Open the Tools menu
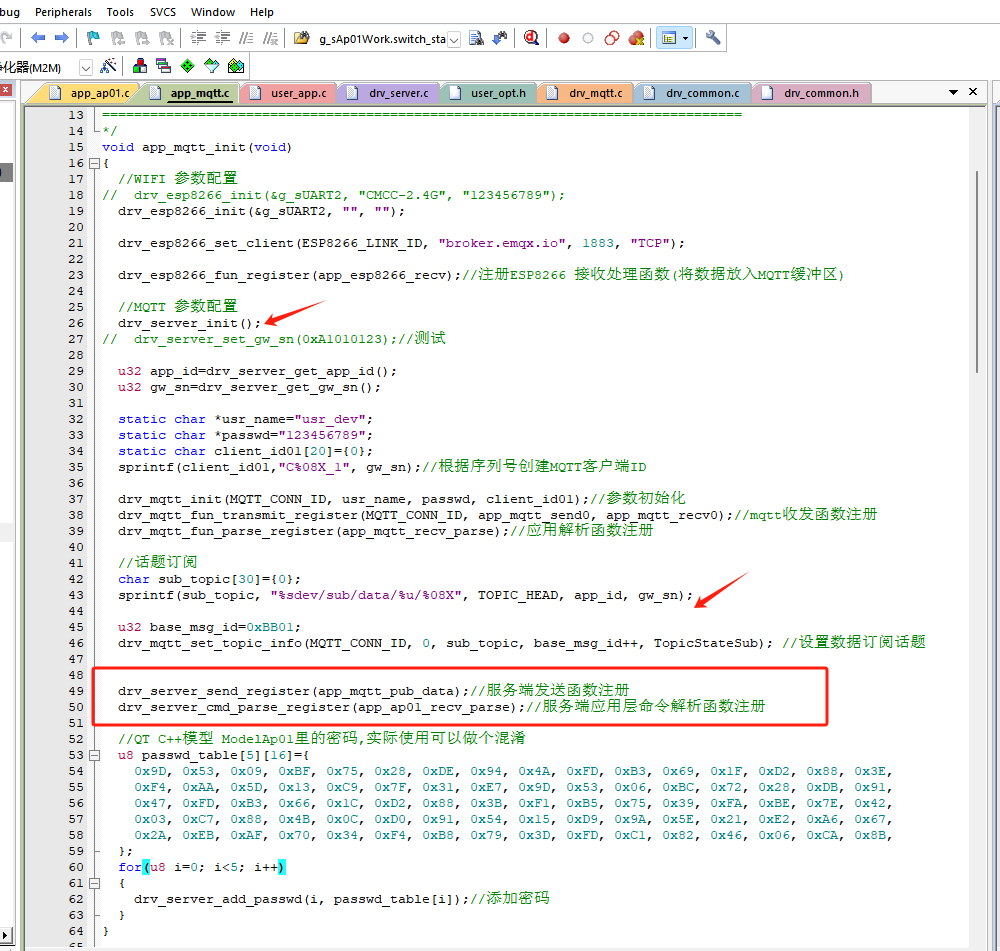1000x951 pixels. (x=120, y=12)
